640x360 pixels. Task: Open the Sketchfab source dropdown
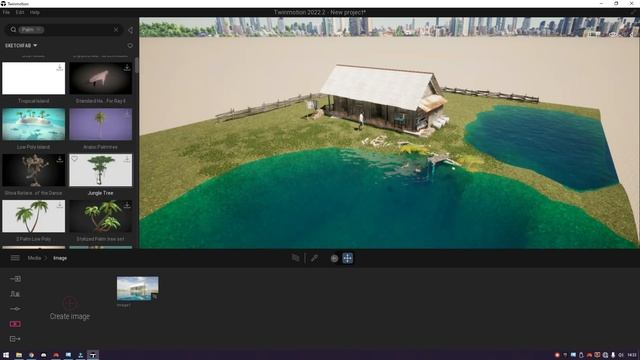click(21, 45)
